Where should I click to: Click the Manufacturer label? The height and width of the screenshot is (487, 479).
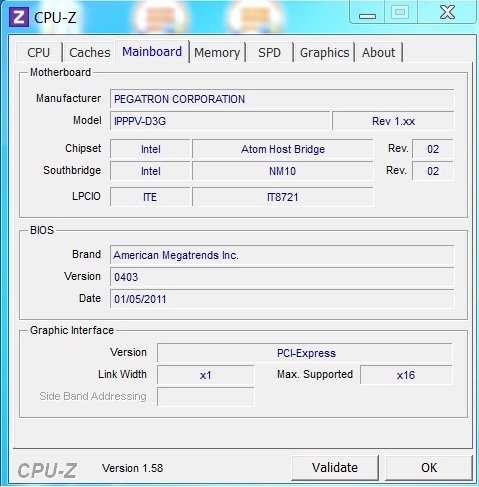(x=68, y=98)
